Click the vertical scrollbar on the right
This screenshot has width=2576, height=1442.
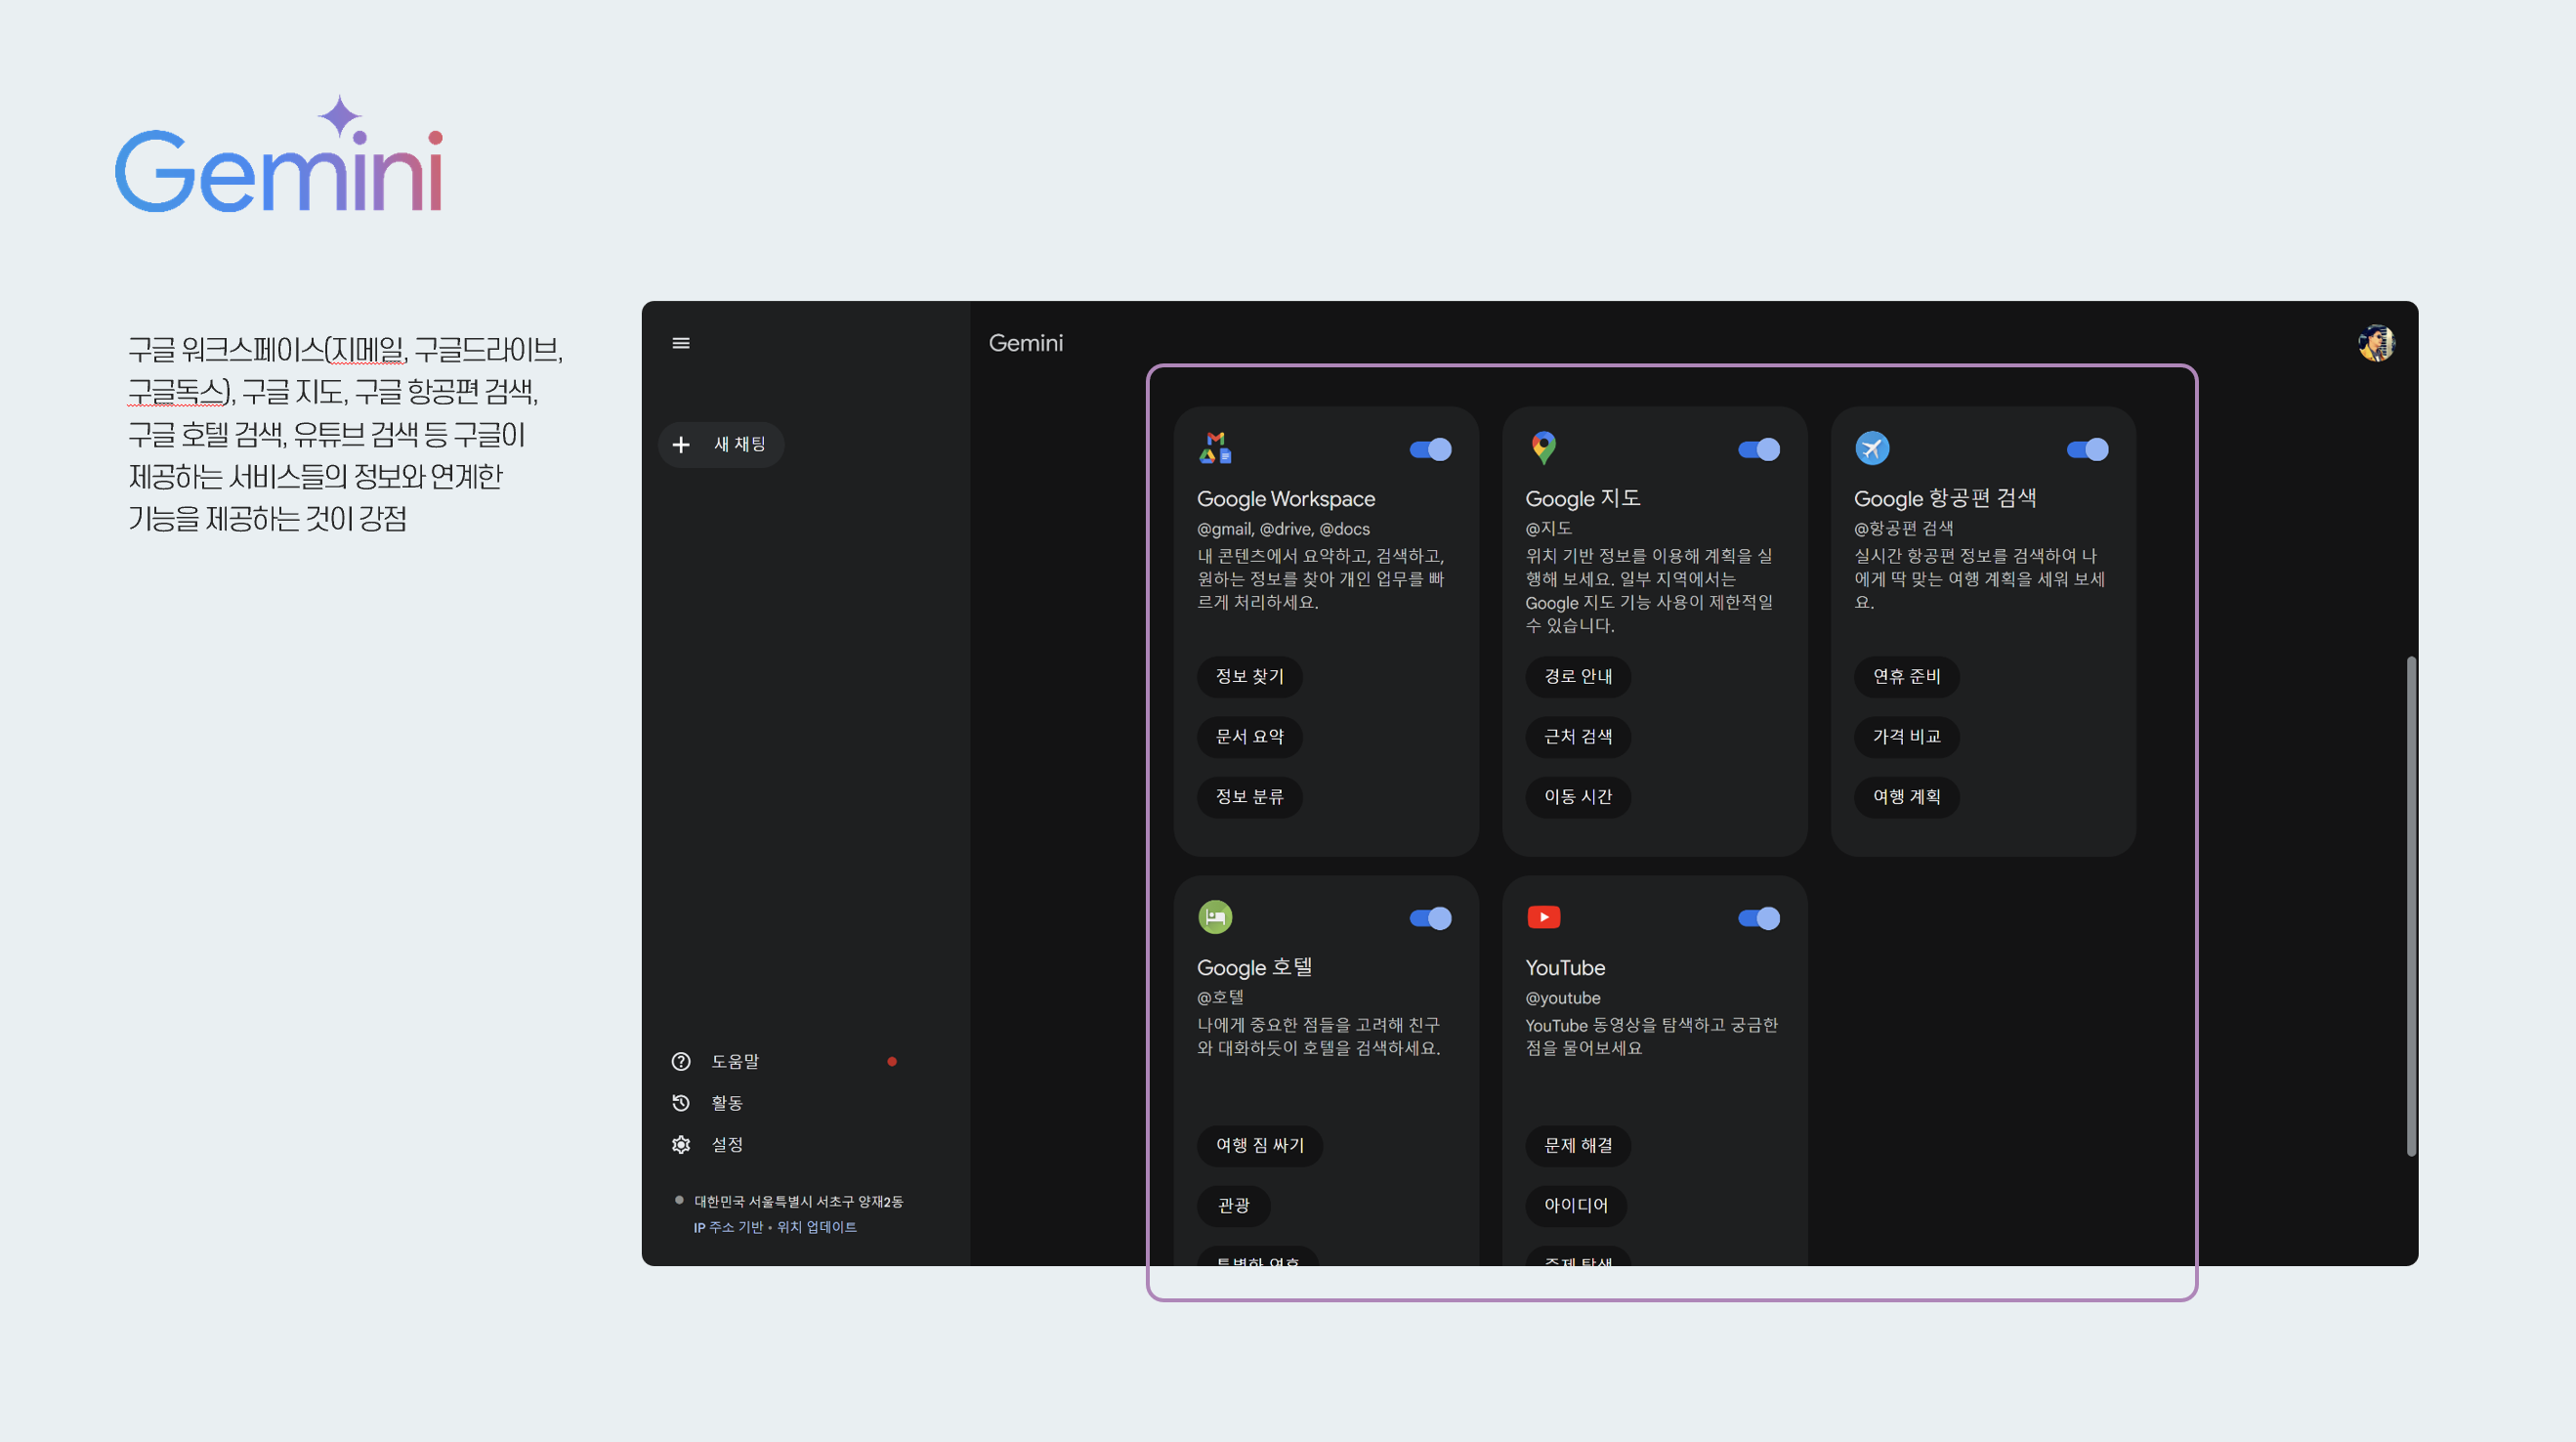2411,906
